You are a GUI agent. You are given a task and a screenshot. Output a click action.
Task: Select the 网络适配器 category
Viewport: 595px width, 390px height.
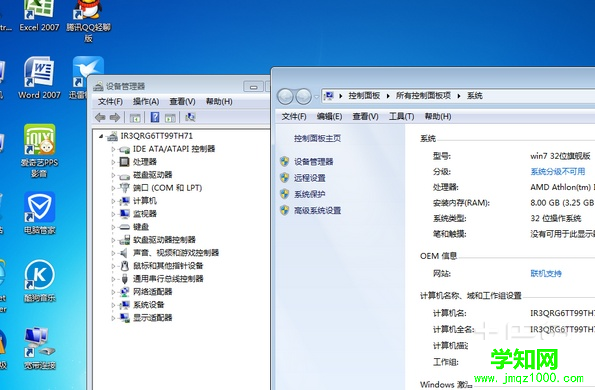click(153, 291)
